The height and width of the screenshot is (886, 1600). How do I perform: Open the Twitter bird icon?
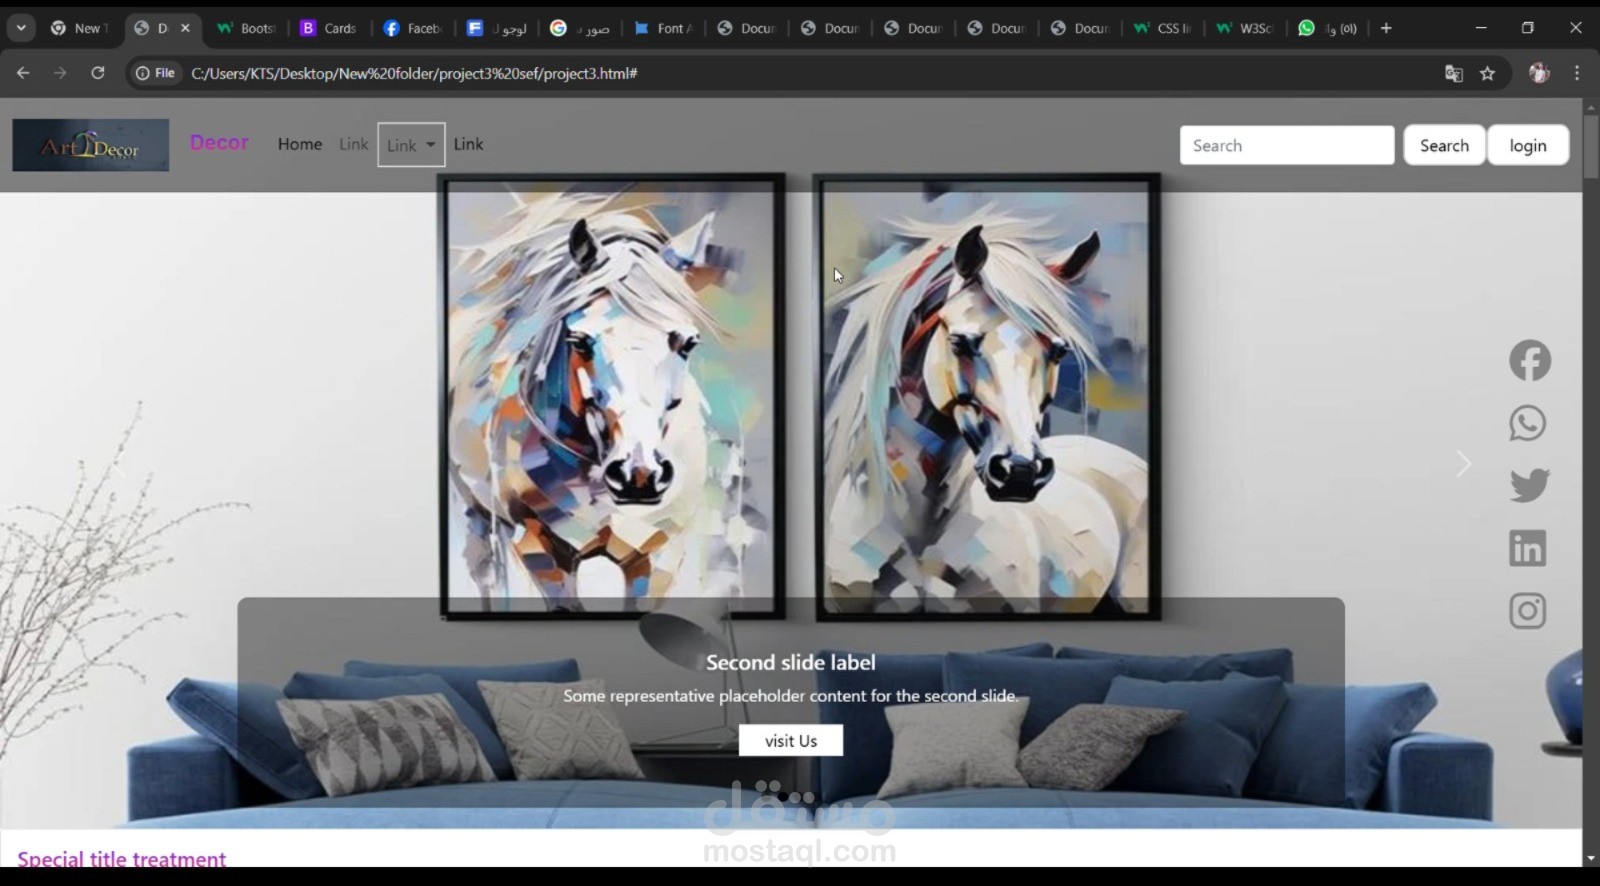point(1529,486)
